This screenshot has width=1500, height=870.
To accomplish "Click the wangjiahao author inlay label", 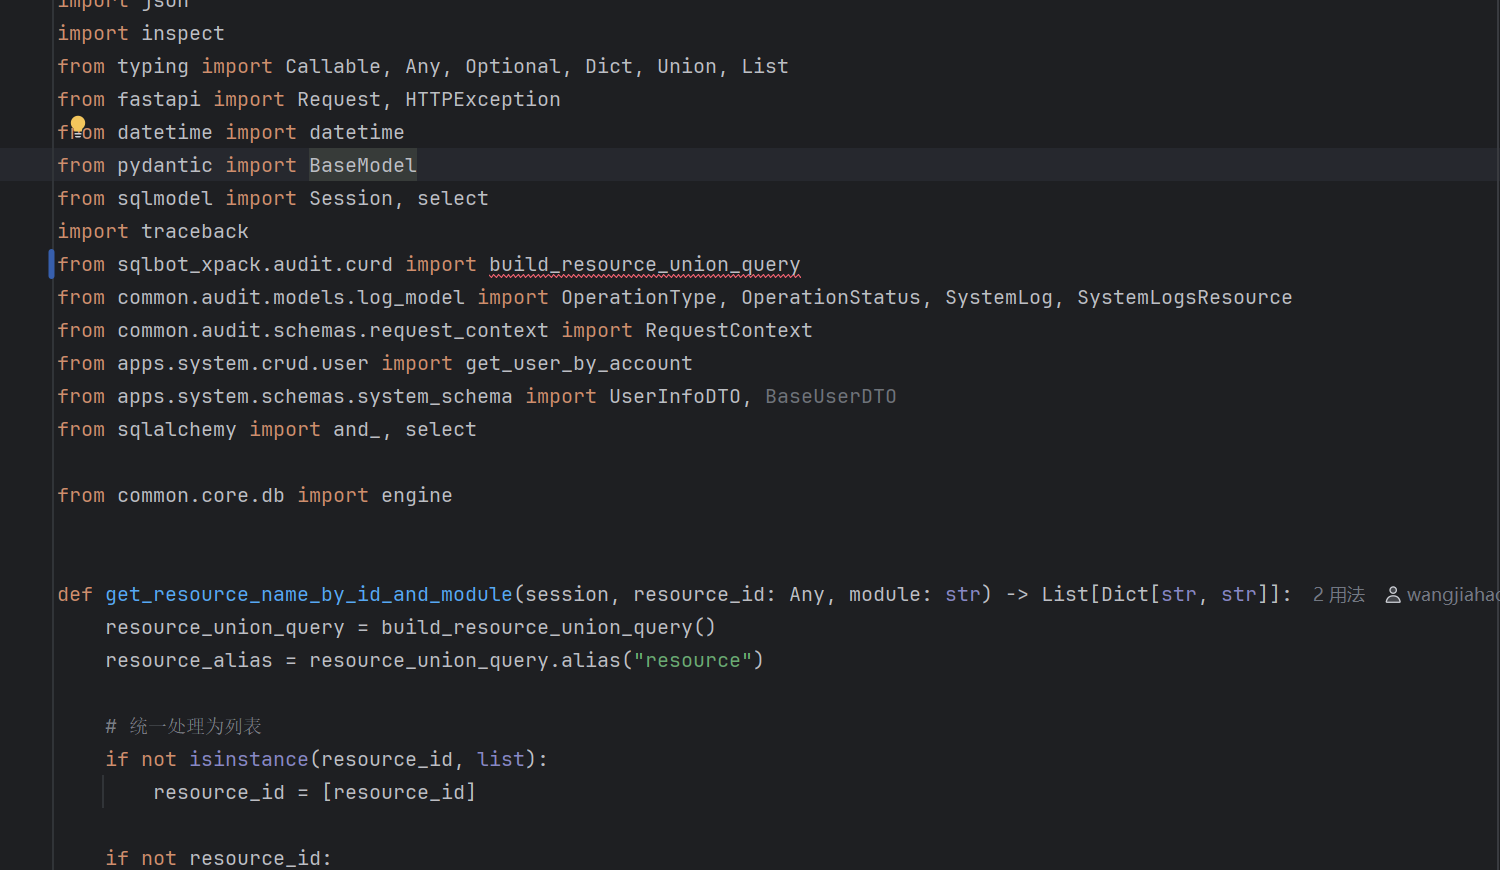I will tap(1452, 595).
